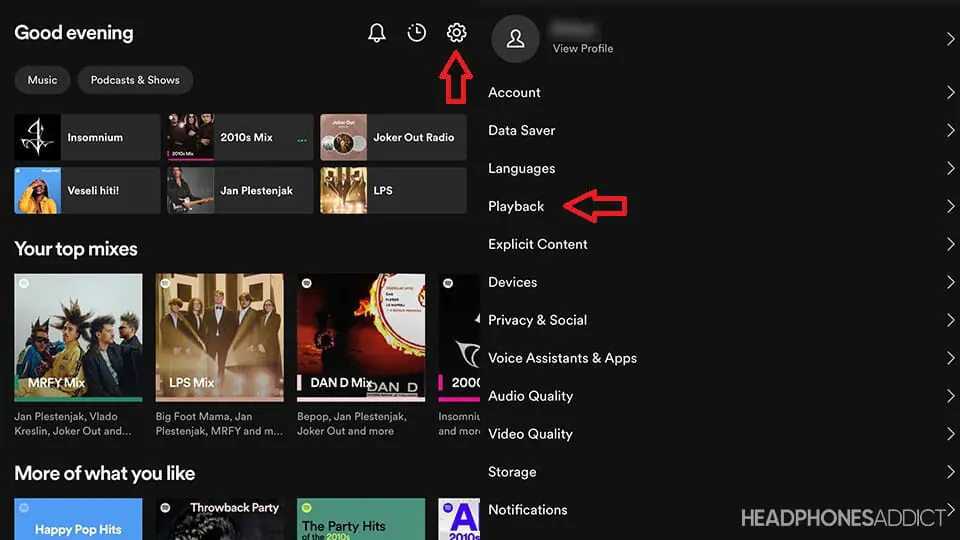Open the 2010s Mix shortcut tile
The width and height of the screenshot is (960, 540).
pos(240,137)
